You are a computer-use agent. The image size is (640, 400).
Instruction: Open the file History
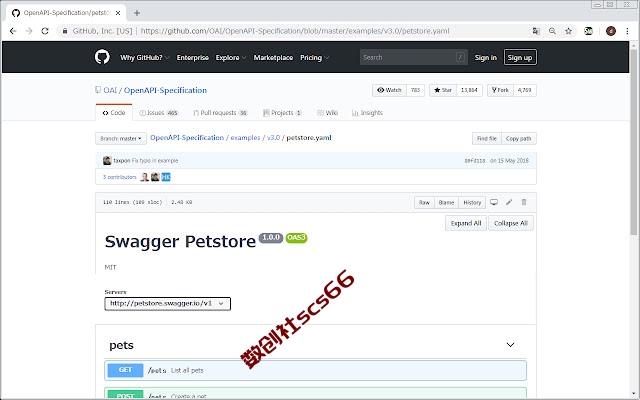472,202
